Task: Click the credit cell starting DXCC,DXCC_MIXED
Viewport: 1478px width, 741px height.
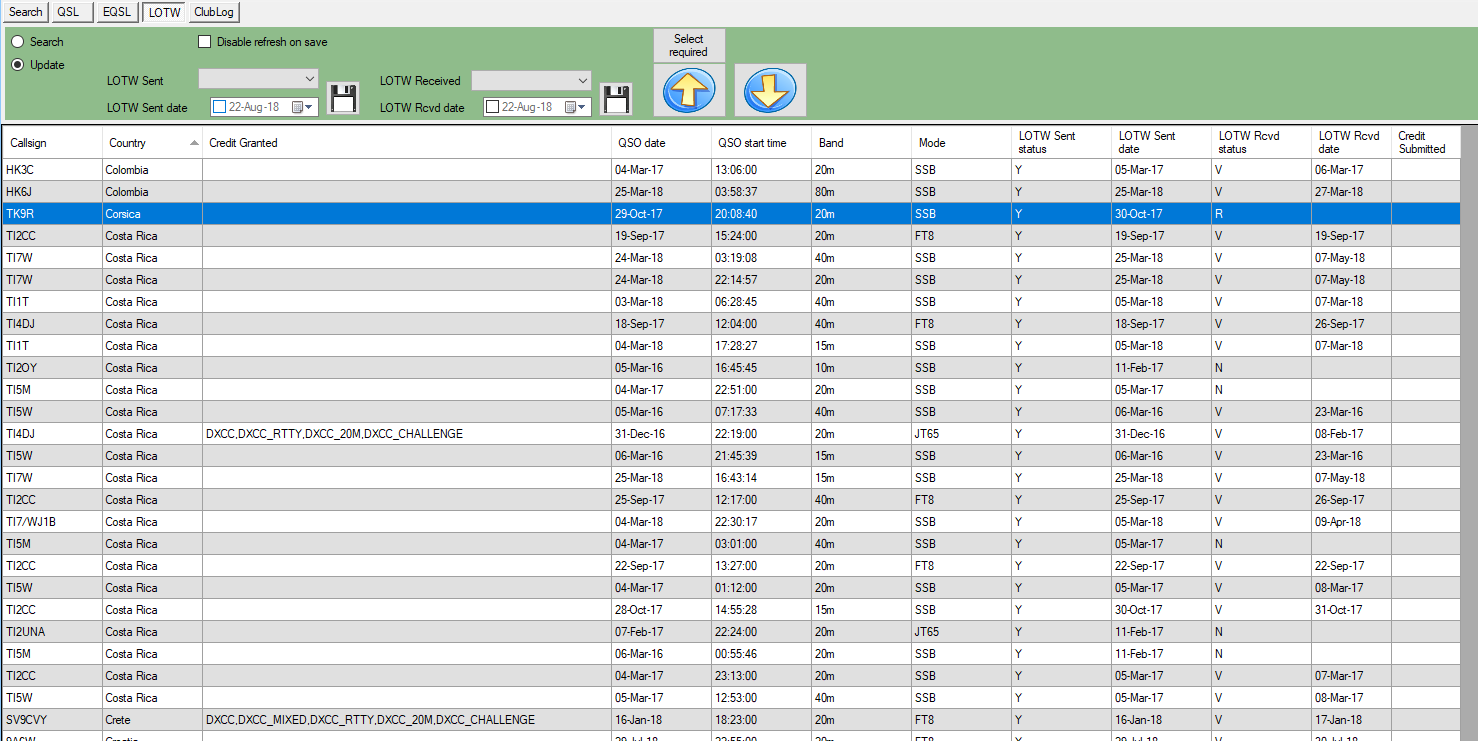Action: (407, 720)
